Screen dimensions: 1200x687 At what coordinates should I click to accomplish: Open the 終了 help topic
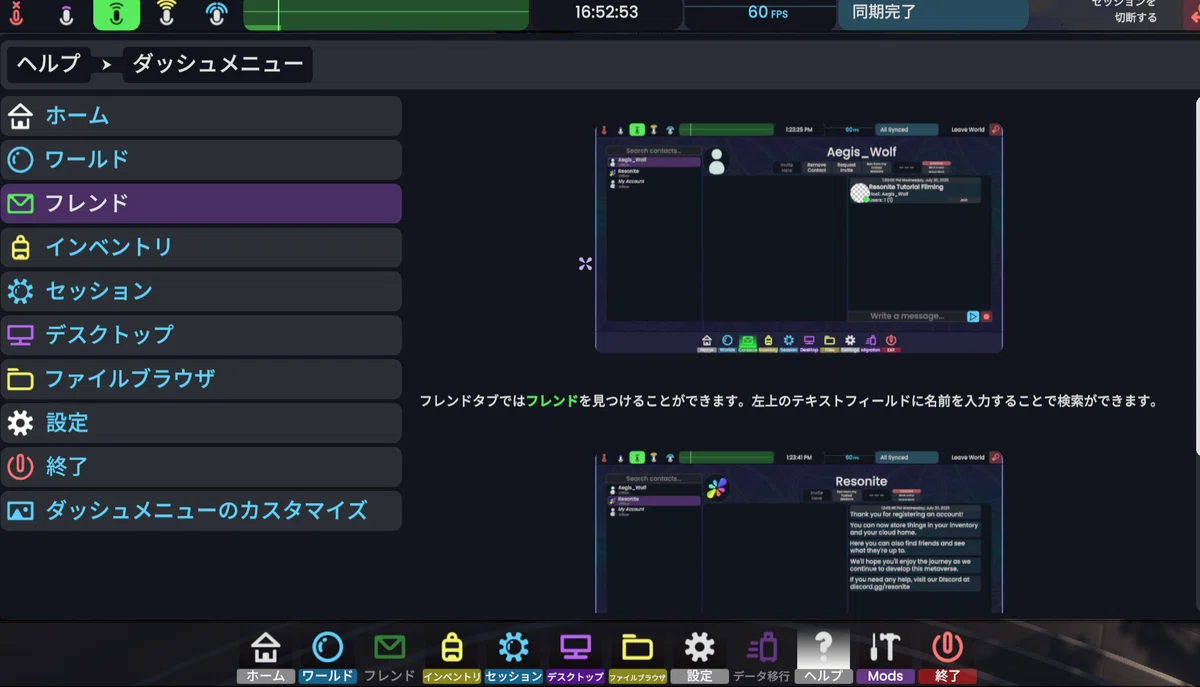point(201,467)
